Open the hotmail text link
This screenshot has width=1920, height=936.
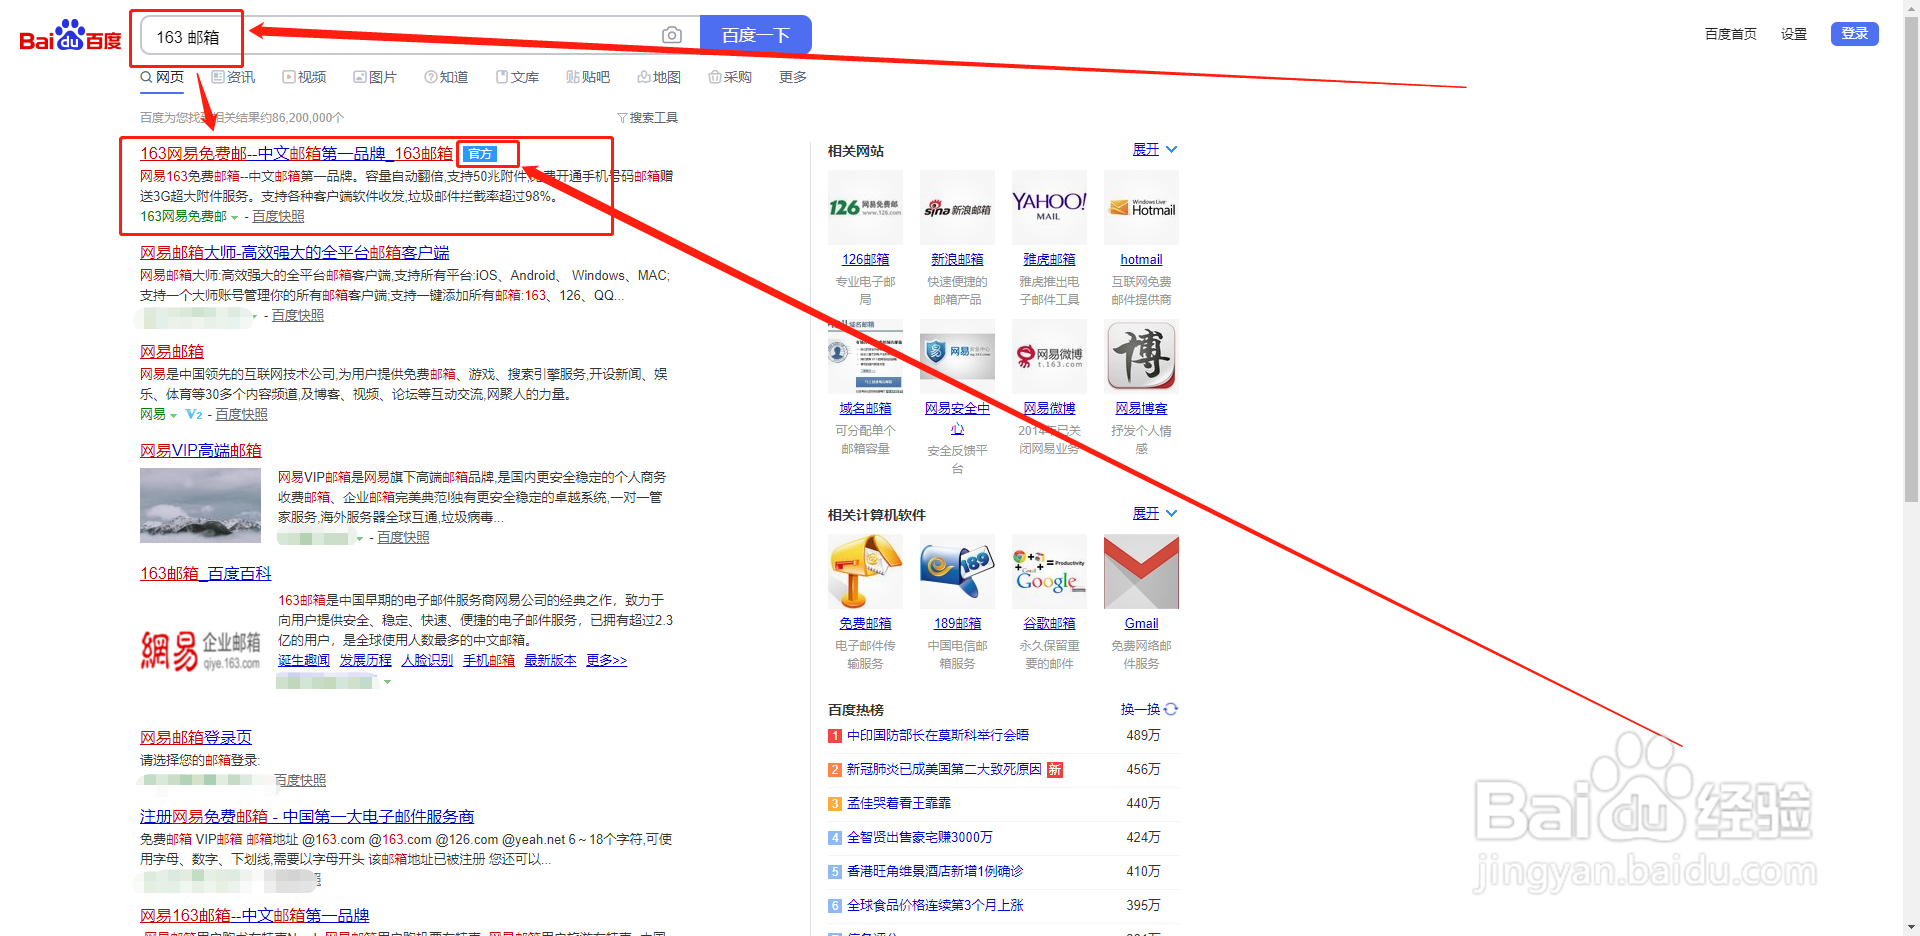(1141, 259)
